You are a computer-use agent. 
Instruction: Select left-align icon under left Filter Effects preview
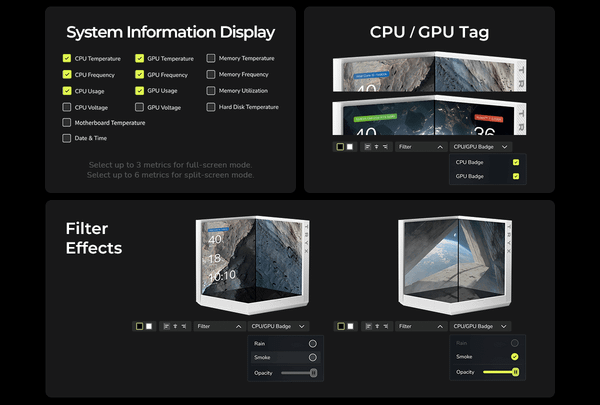(166, 326)
